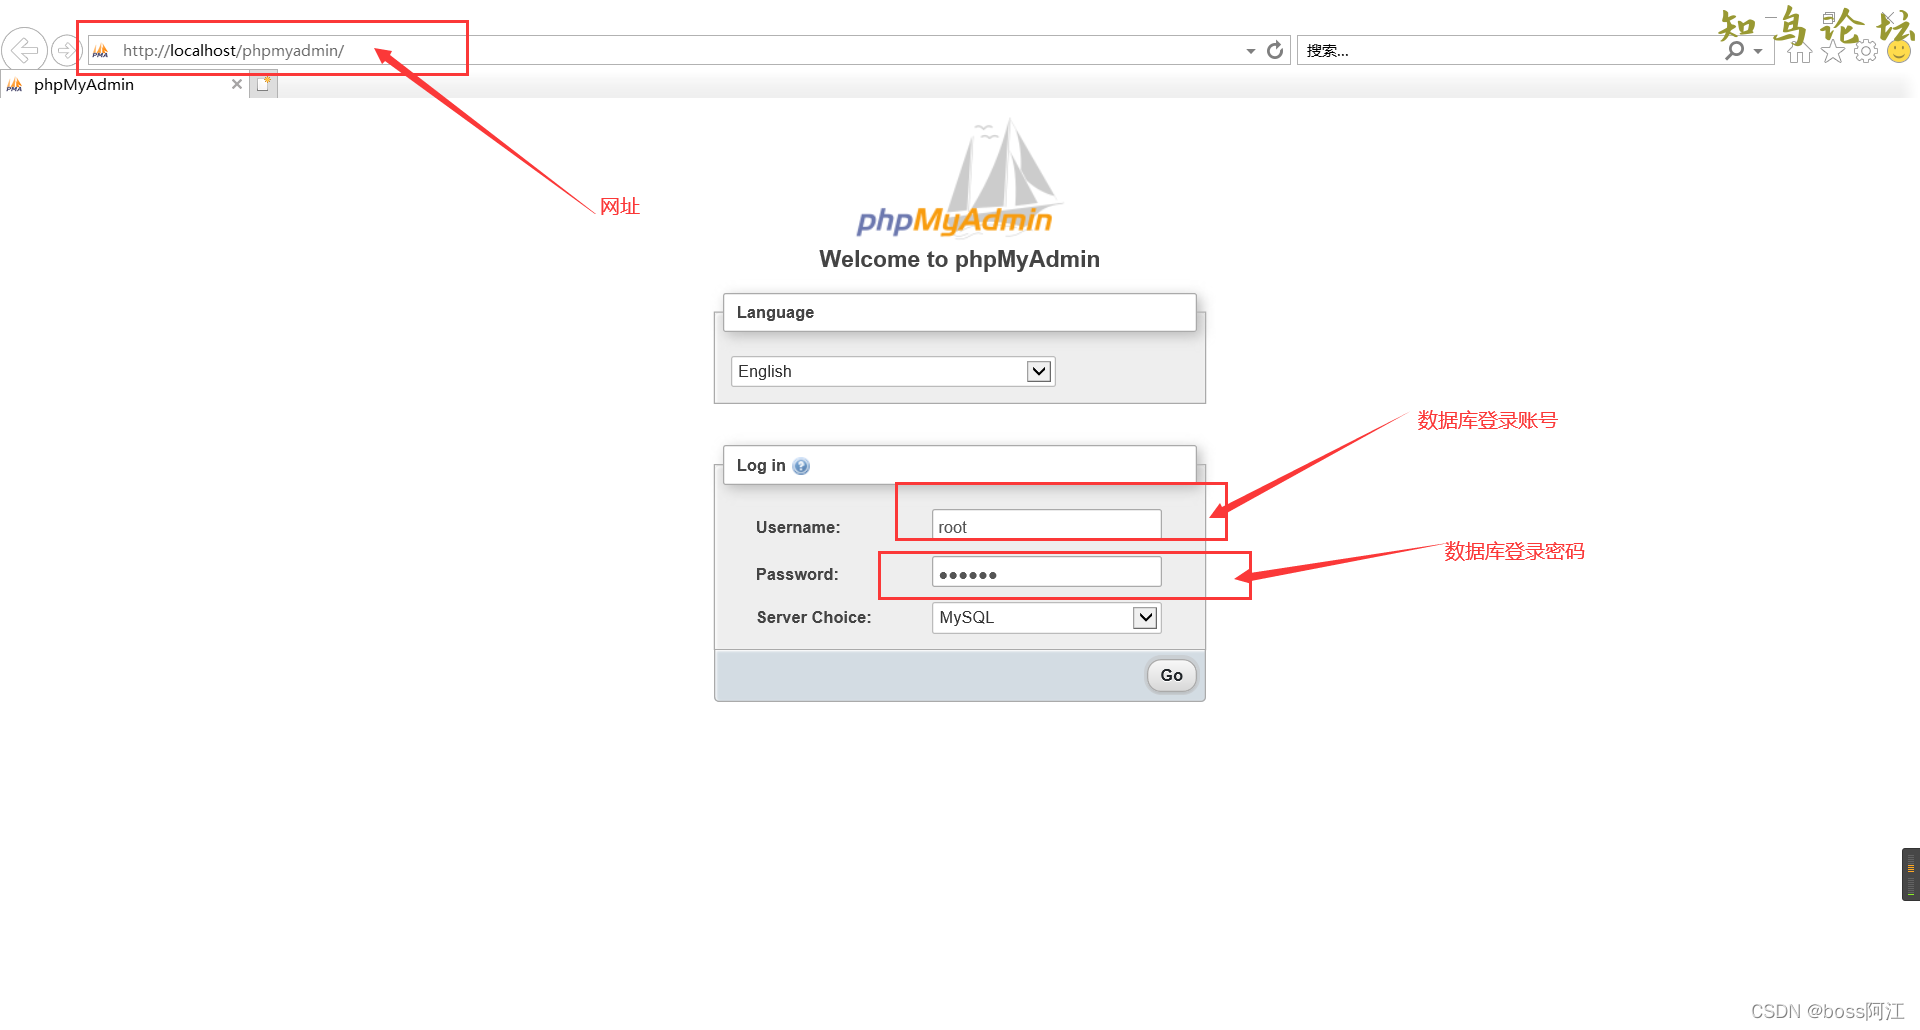Close the phpMyAdmin tab
The image size is (1920, 1030).
click(x=237, y=85)
